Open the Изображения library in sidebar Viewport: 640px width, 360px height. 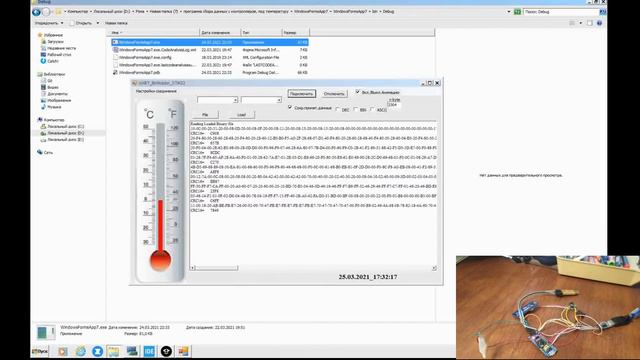click(x=56, y=100)
